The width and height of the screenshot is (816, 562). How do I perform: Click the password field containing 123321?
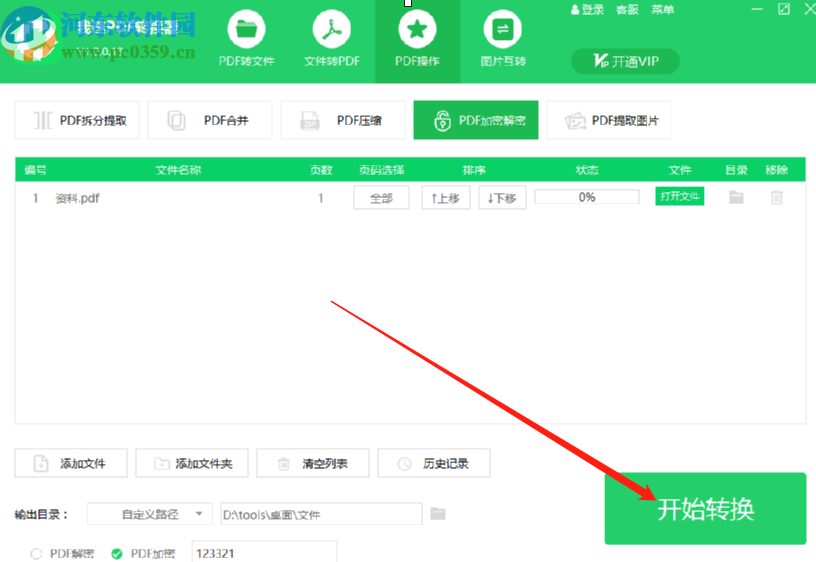(x=264, y=553)
